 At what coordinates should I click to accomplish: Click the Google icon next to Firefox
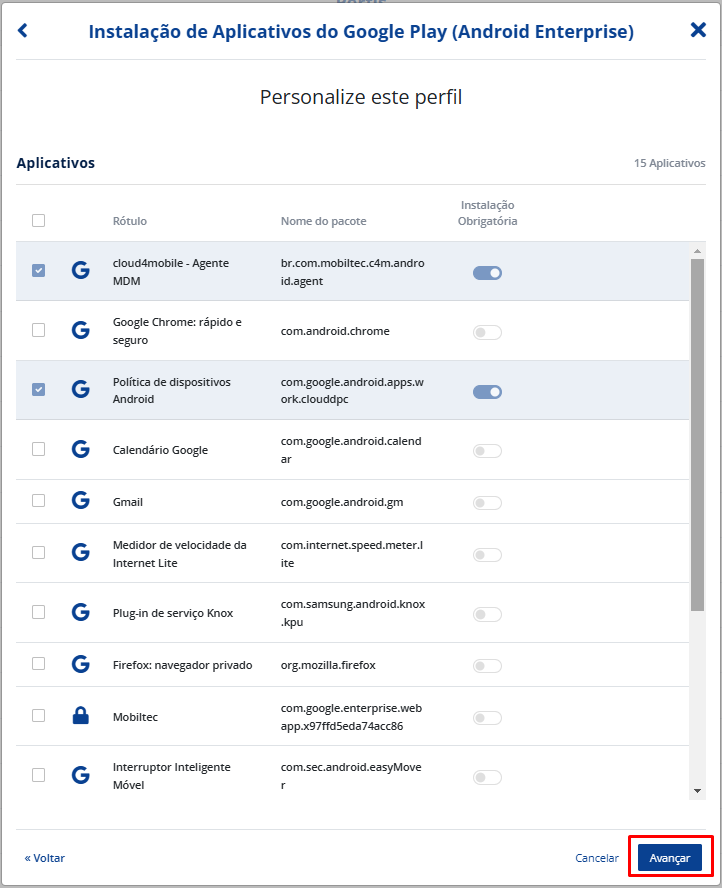coord(80,664)
